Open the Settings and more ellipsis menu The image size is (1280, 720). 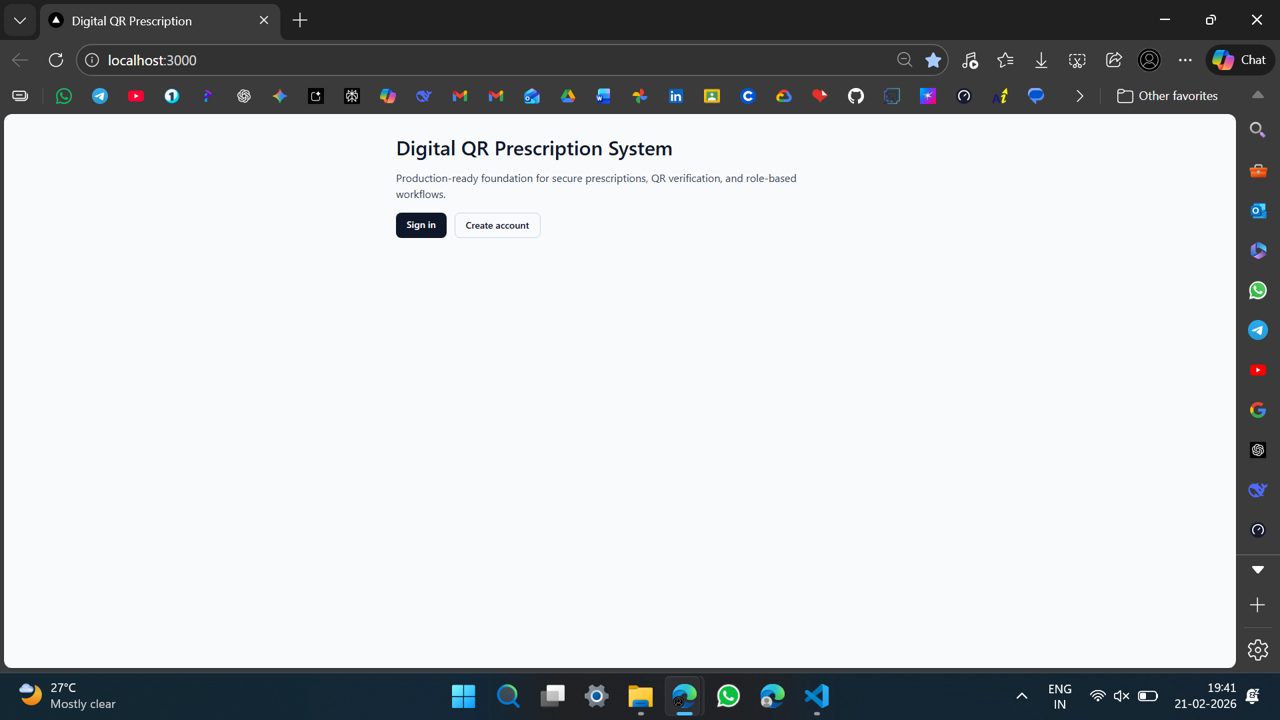click(x=1185, y=60)
